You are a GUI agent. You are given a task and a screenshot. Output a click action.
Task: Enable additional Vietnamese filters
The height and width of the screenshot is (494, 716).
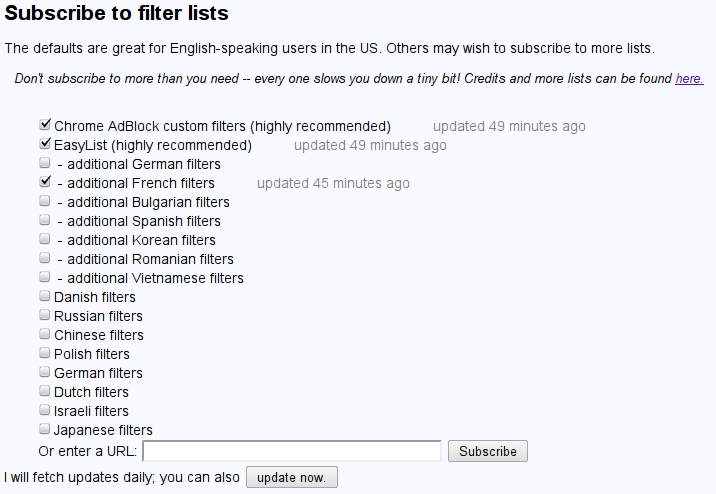[45, 278]
